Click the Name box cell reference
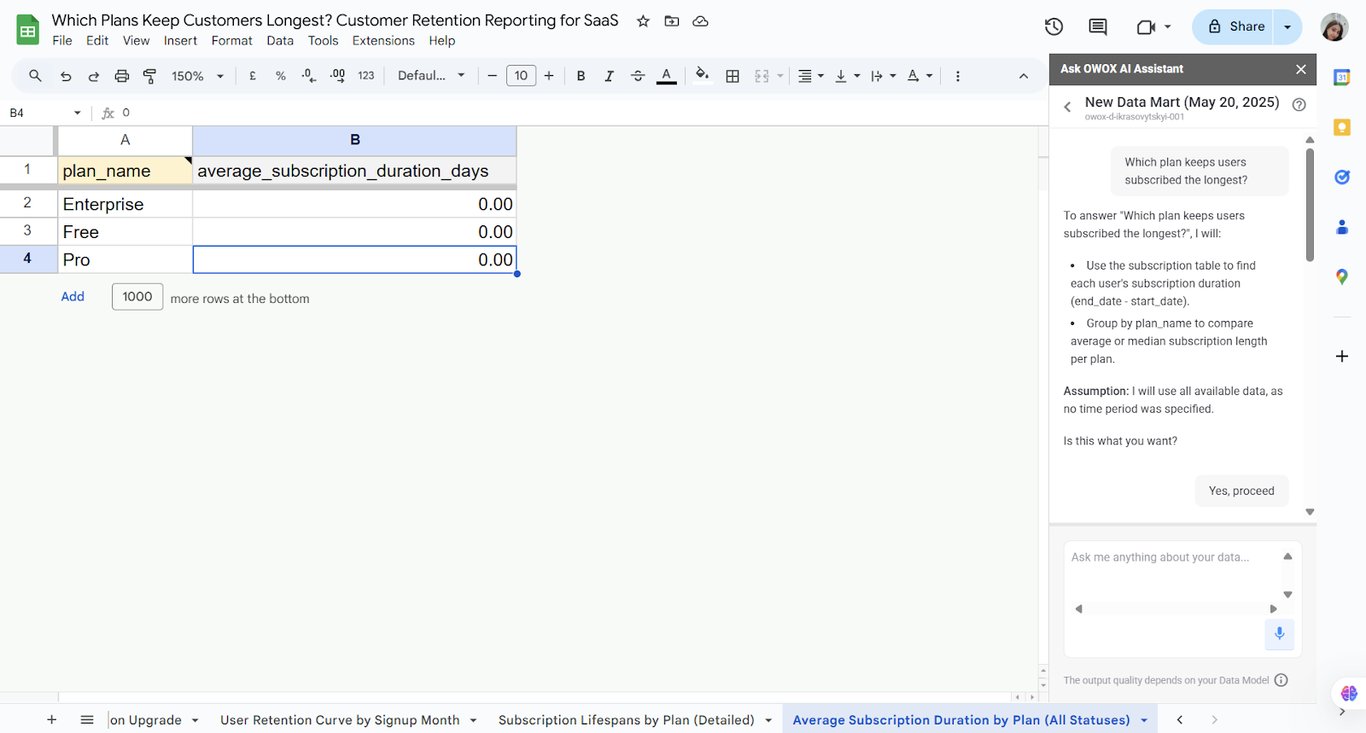This screenshot has width=1366, height=733. pyautogui.click(x=45, y=113)
